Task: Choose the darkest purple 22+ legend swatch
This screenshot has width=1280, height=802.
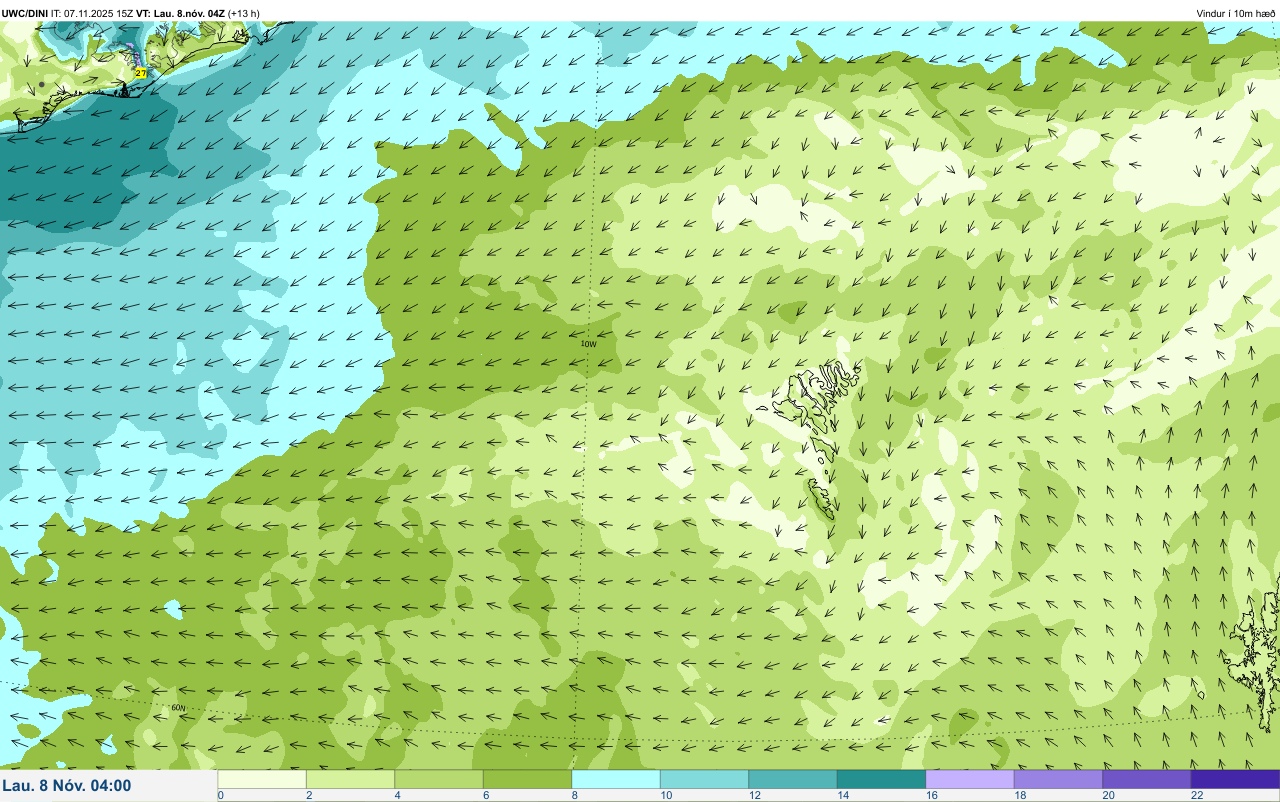Action: click(1235, 779)
